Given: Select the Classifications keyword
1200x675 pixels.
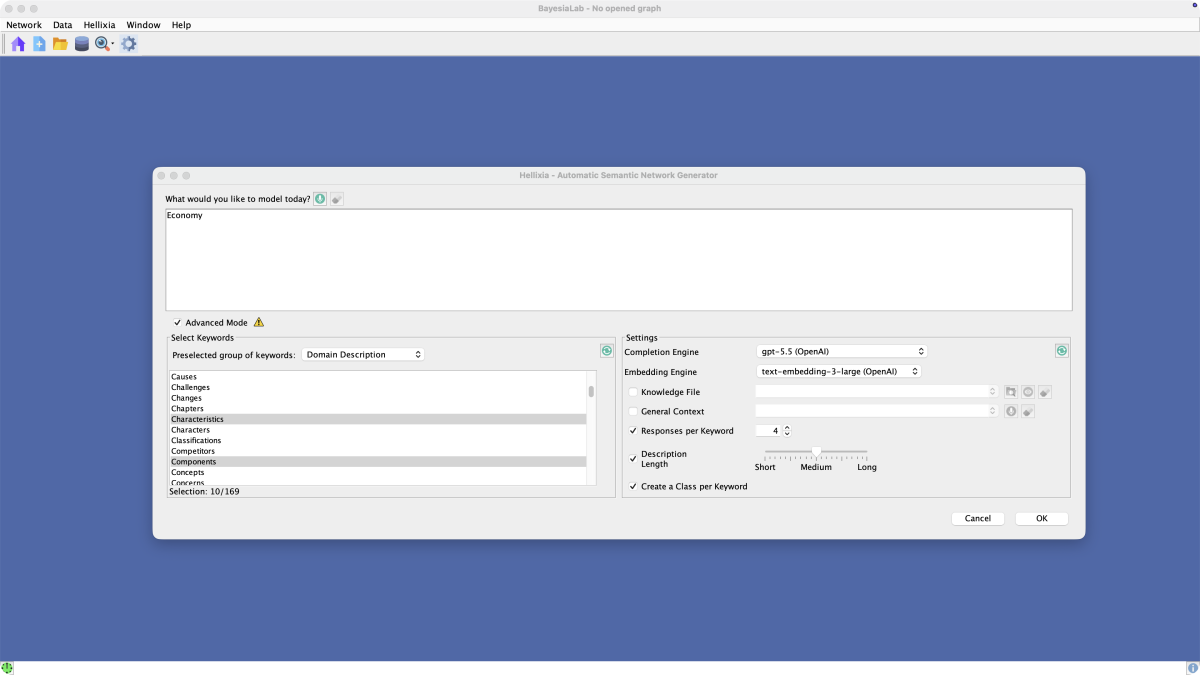Looking at the screenshot, I should [376, 440].
